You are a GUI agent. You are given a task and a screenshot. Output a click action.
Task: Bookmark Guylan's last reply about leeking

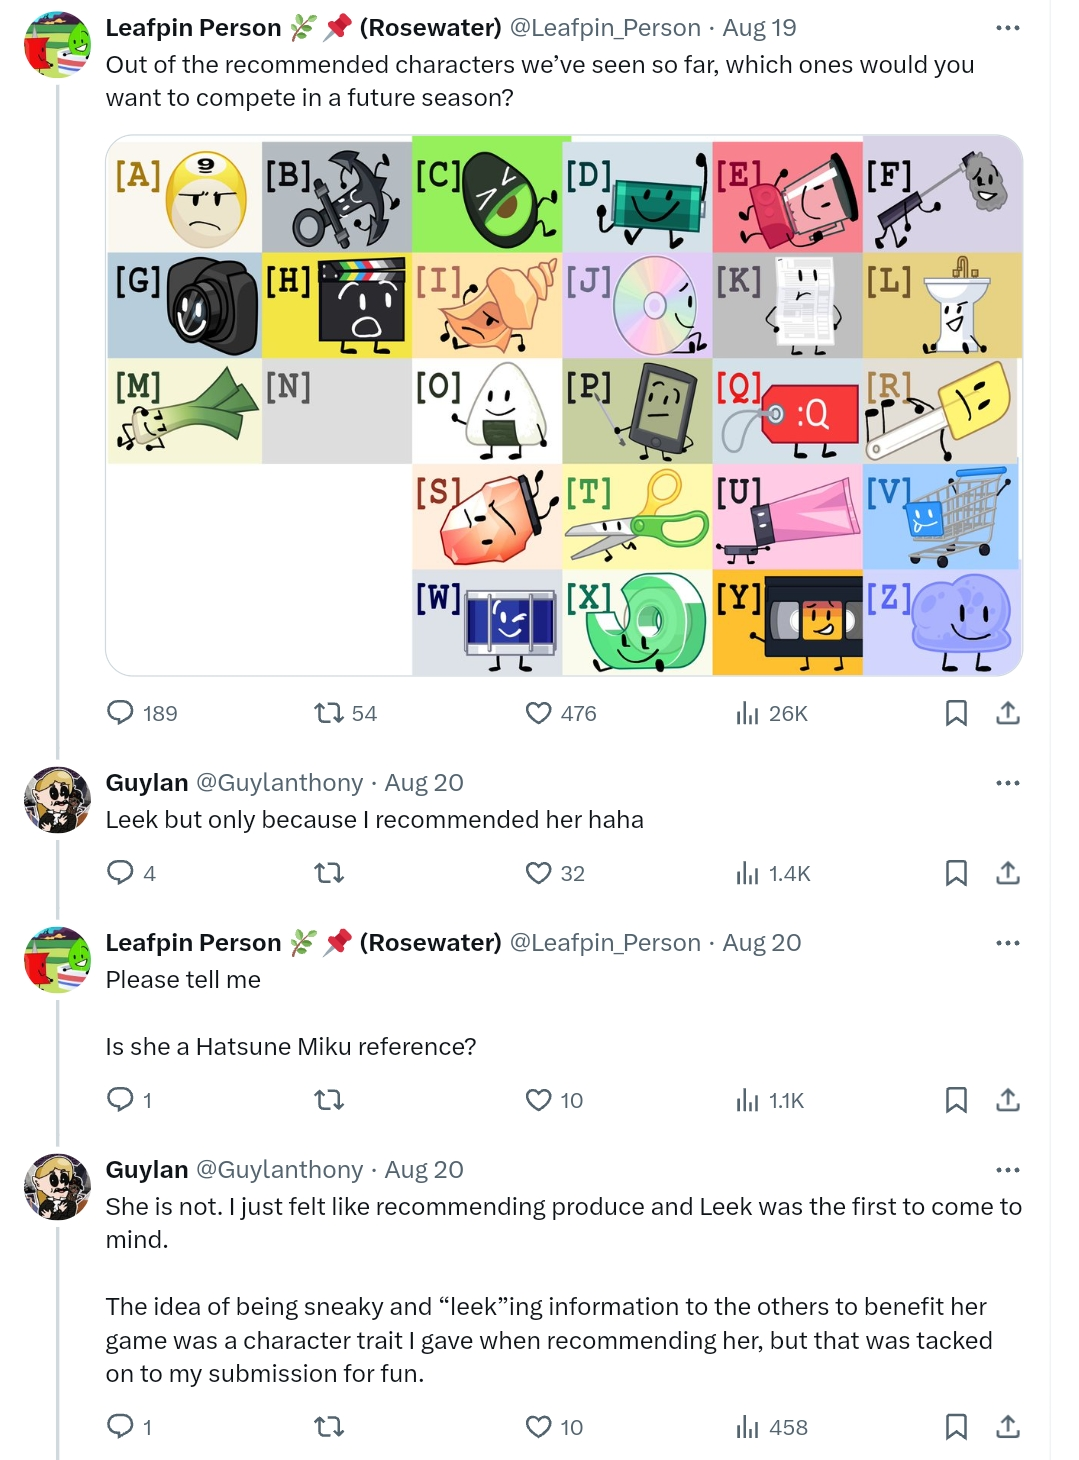pyautogui.click(x=956, y=1427)
